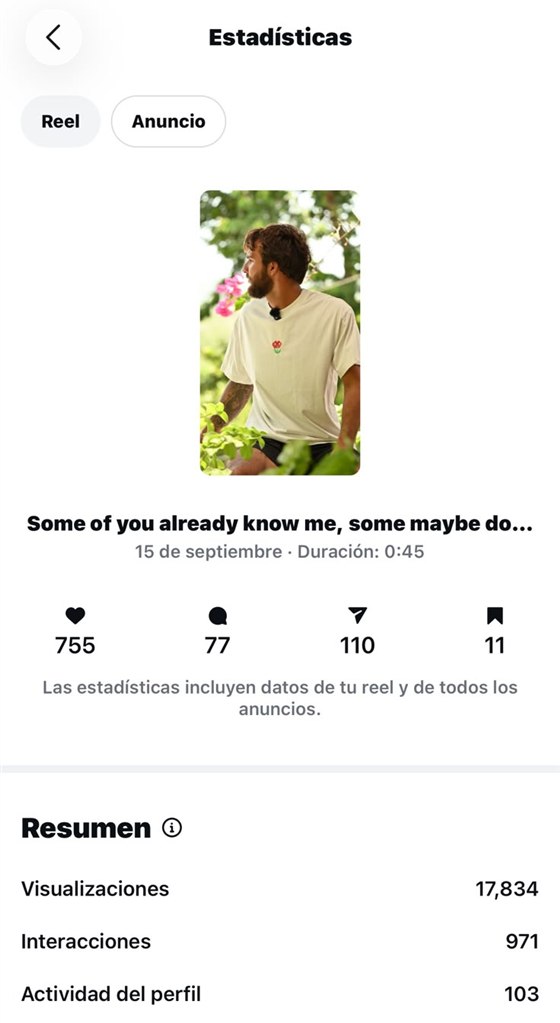This screenshot has height=1023, width=560.
Task: Click the reel caption starting 'Some of you'
Action: click(279, 524)
